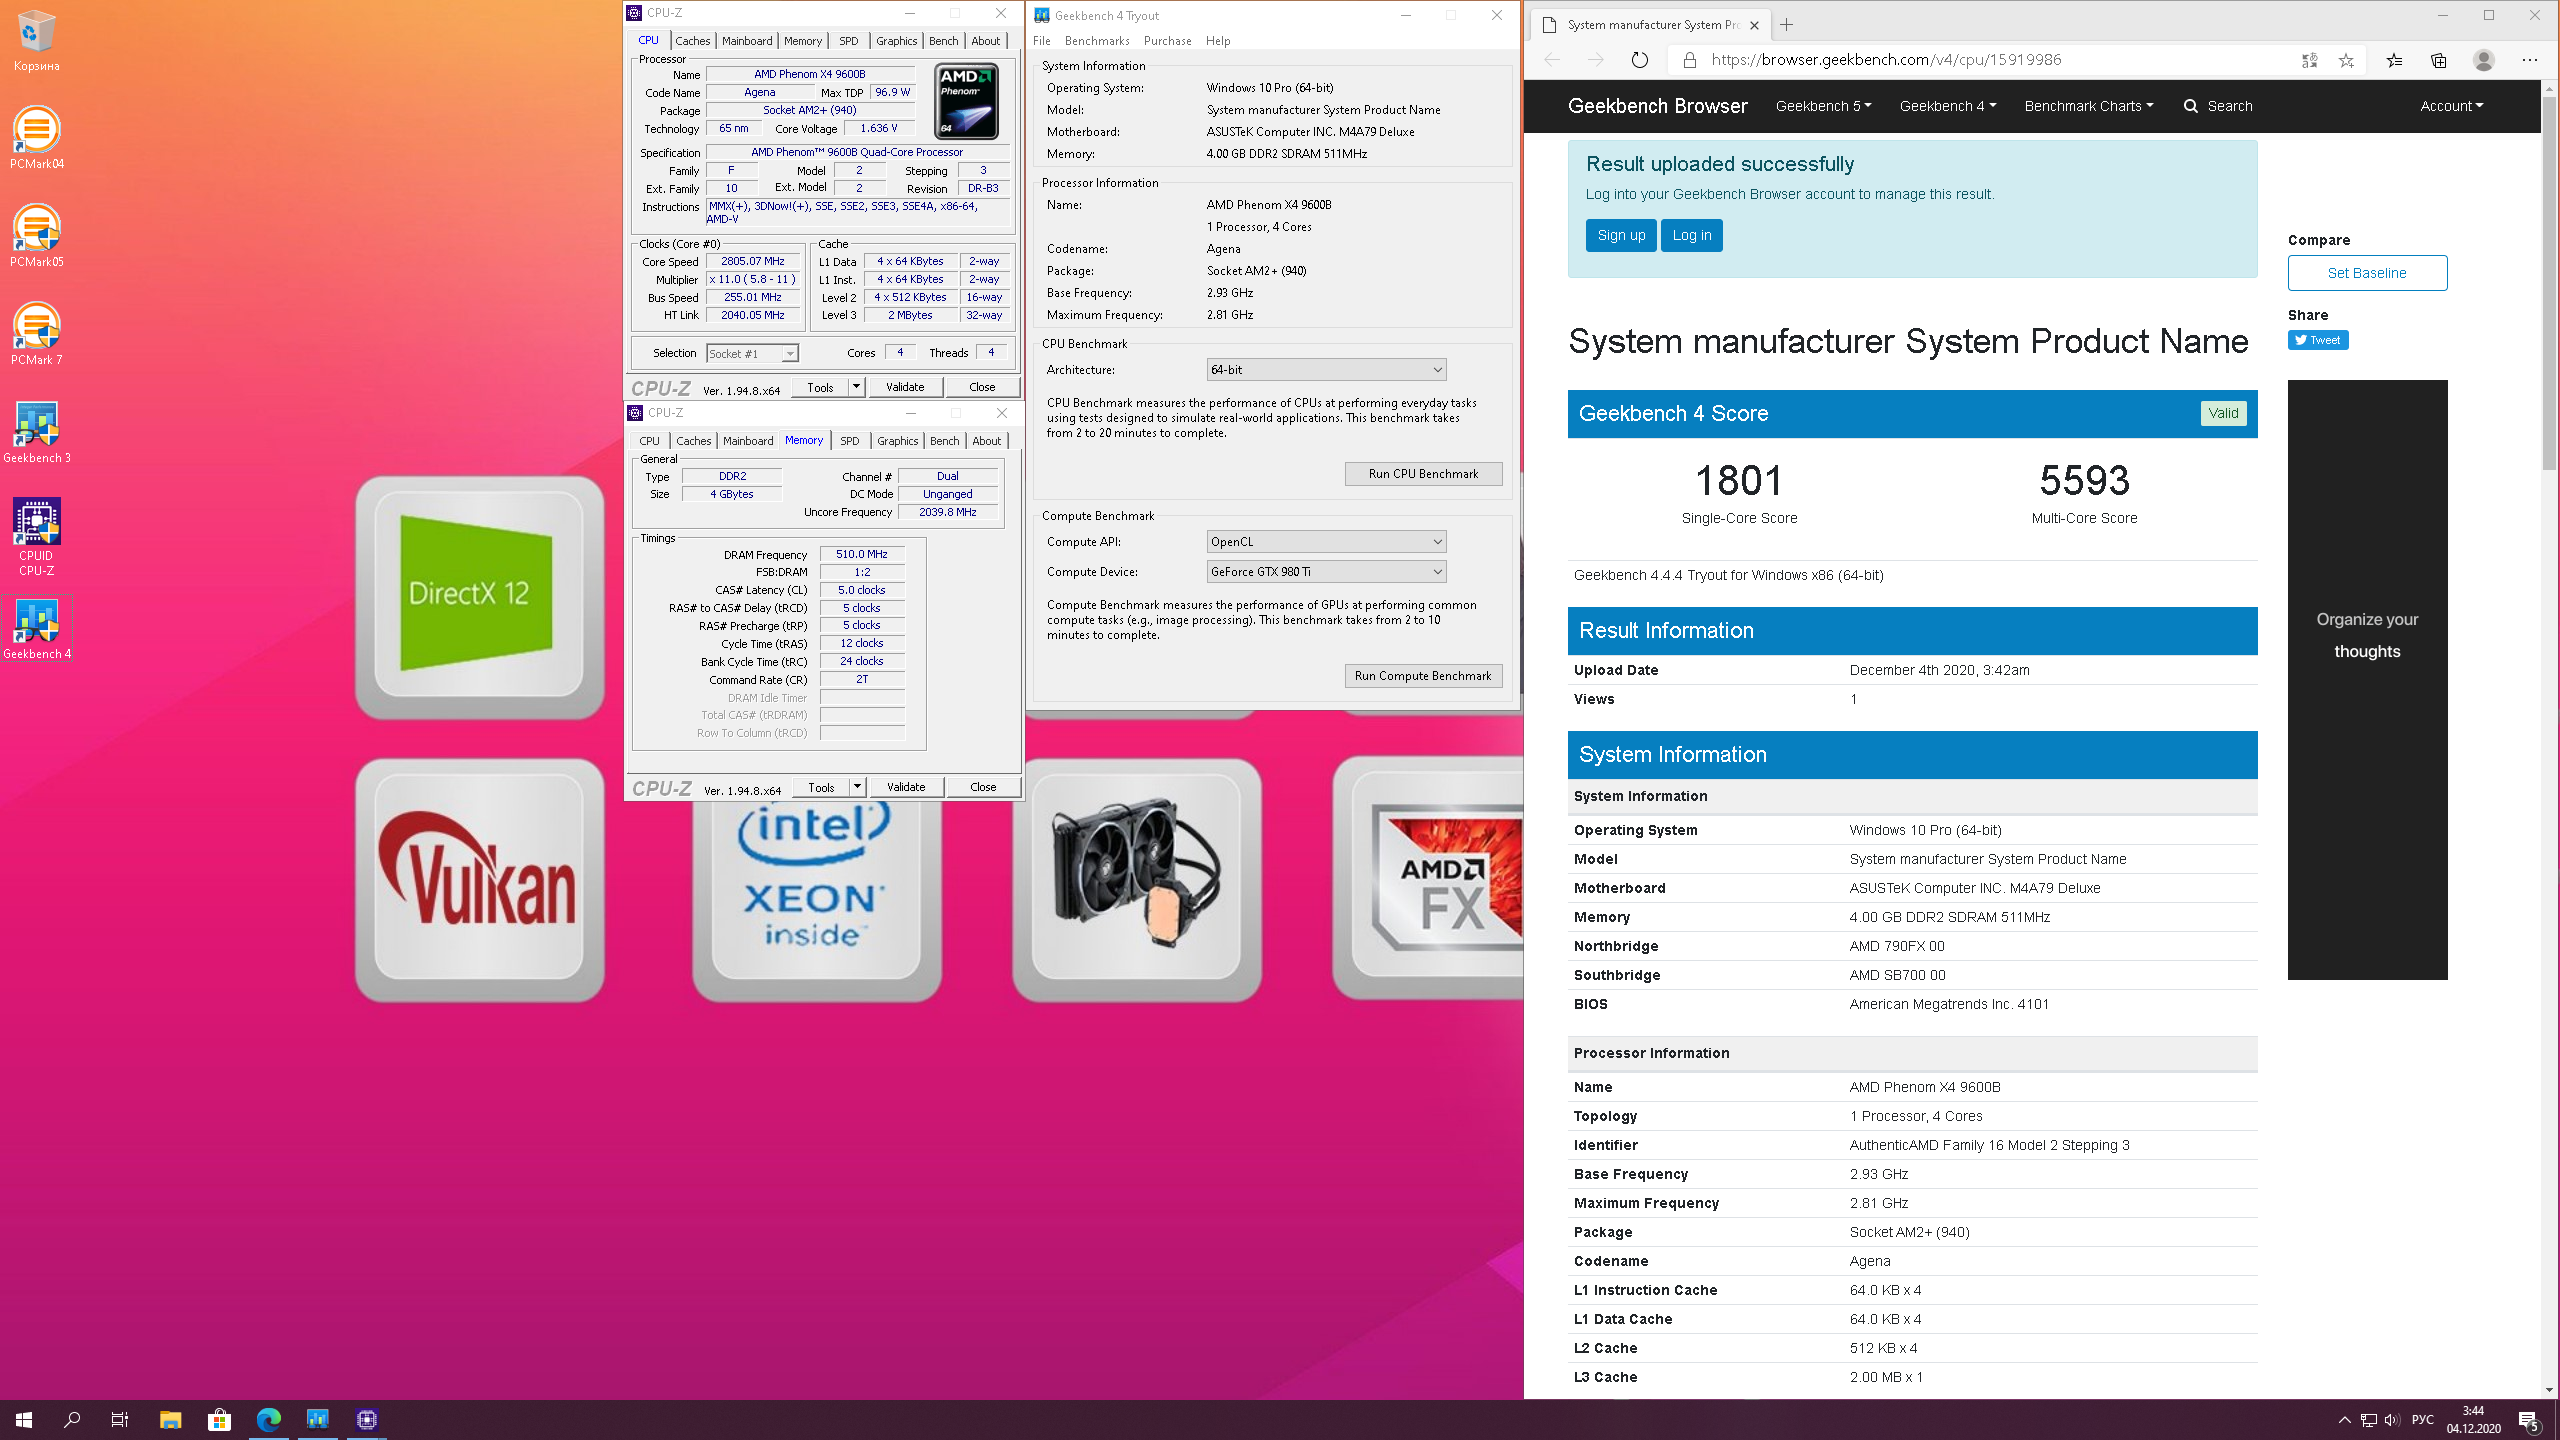Click Log in button on result page
Screen dimensions: 2560x1440
pyautogui.click(x=1692, y=236)
